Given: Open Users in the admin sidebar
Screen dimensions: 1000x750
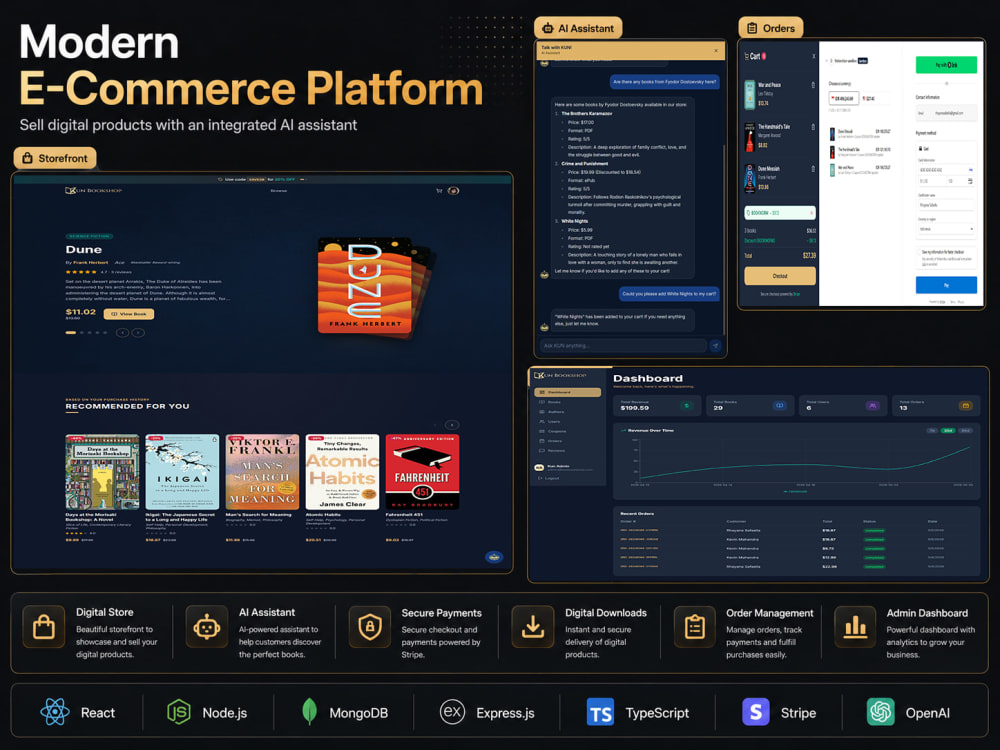Looking at the screenshot, I should click(568, 422).
